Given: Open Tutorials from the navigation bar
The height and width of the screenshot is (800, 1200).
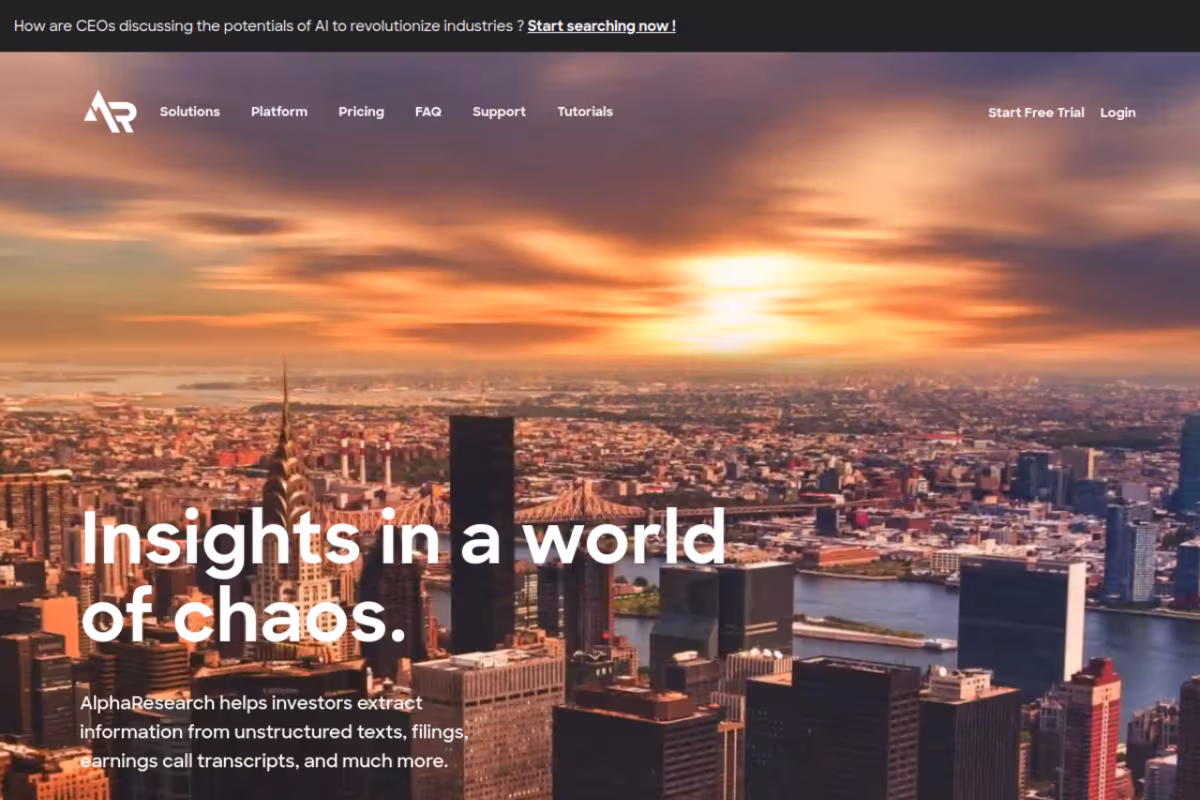Looking at the screenshot, I should pyautogui.click(x=585, y=112).
